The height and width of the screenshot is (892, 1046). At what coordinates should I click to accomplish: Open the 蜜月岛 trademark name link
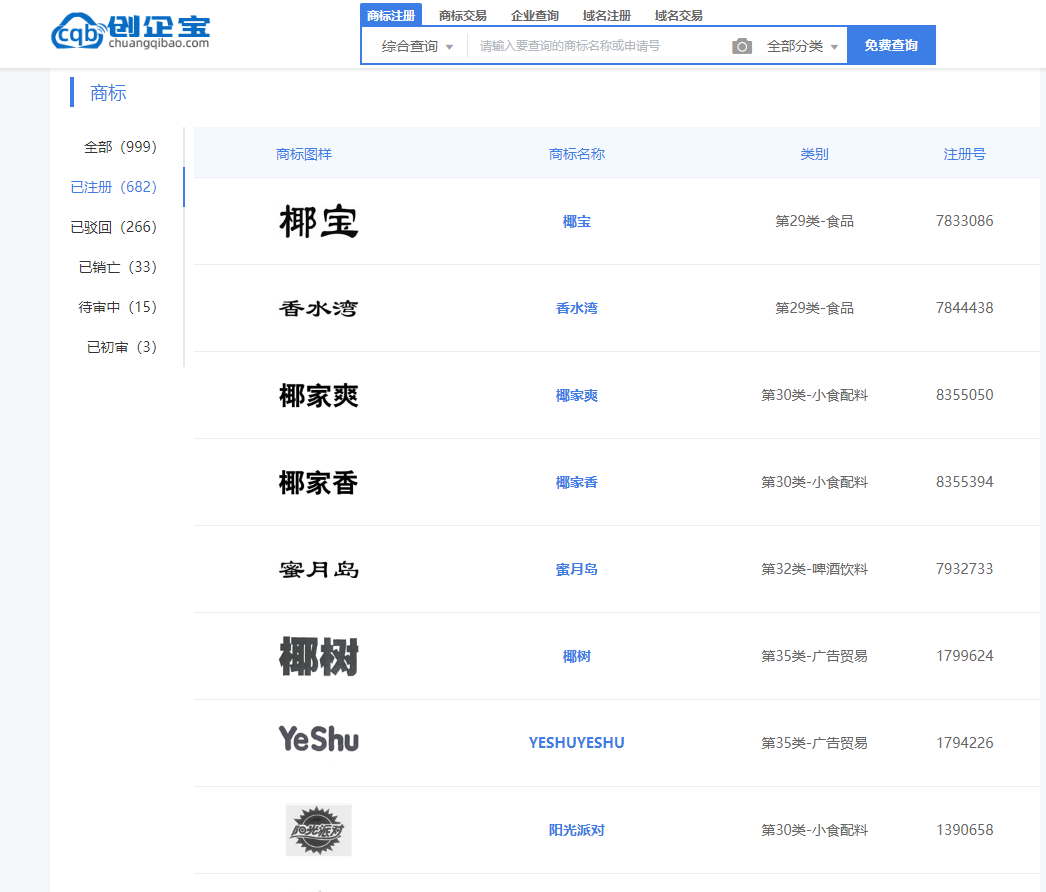click(577, 569)
